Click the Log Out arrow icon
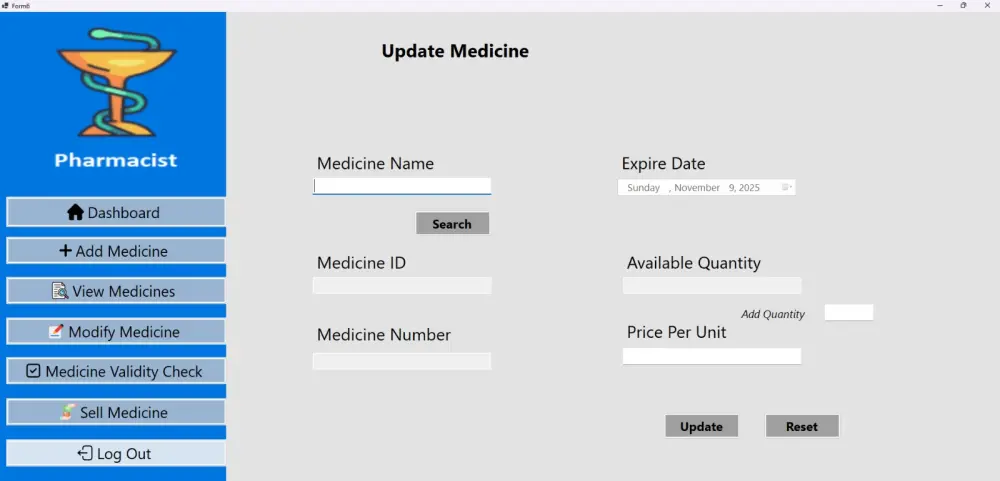Screen dimensions: 1000x481 85,453
